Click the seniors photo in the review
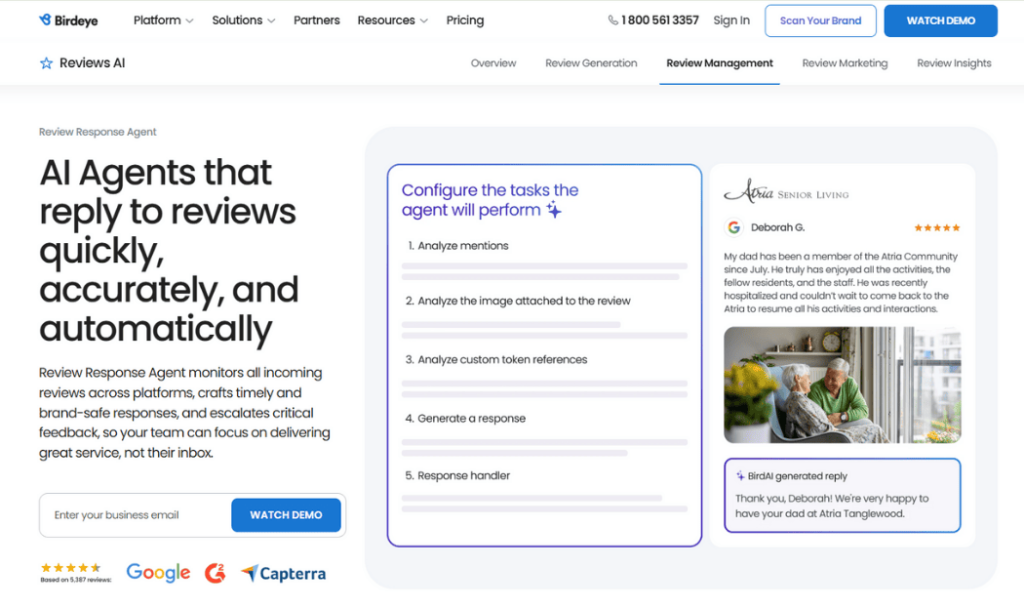Screen dimensions: 1024x608 pyautogui.click(x=842, y=385)
